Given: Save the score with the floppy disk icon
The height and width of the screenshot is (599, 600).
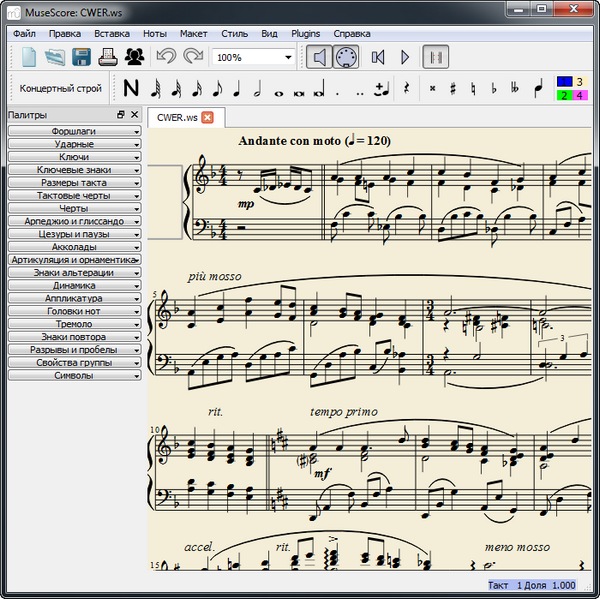Looking at the screenshot, I should pyautogui.click(x=82, y=57).
